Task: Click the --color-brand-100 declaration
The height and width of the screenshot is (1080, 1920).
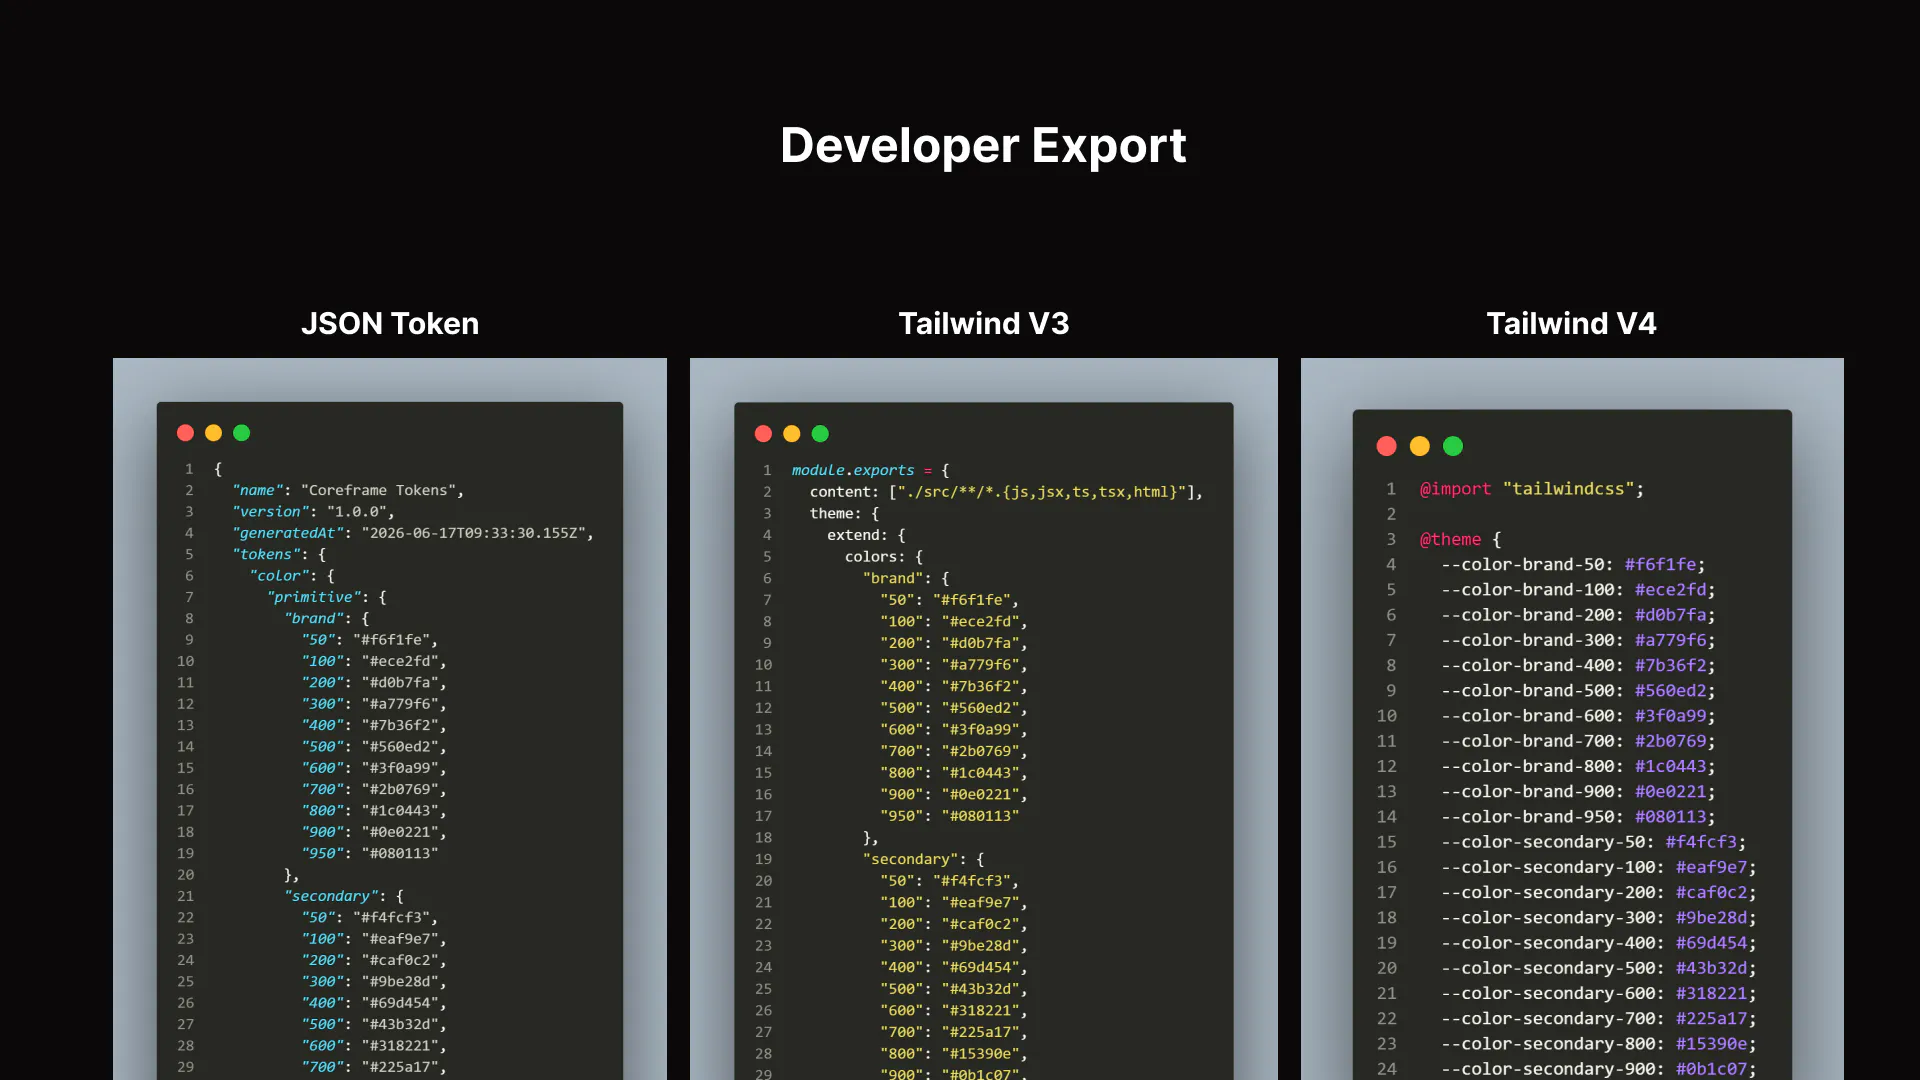Action: [x=1579, y=590]
